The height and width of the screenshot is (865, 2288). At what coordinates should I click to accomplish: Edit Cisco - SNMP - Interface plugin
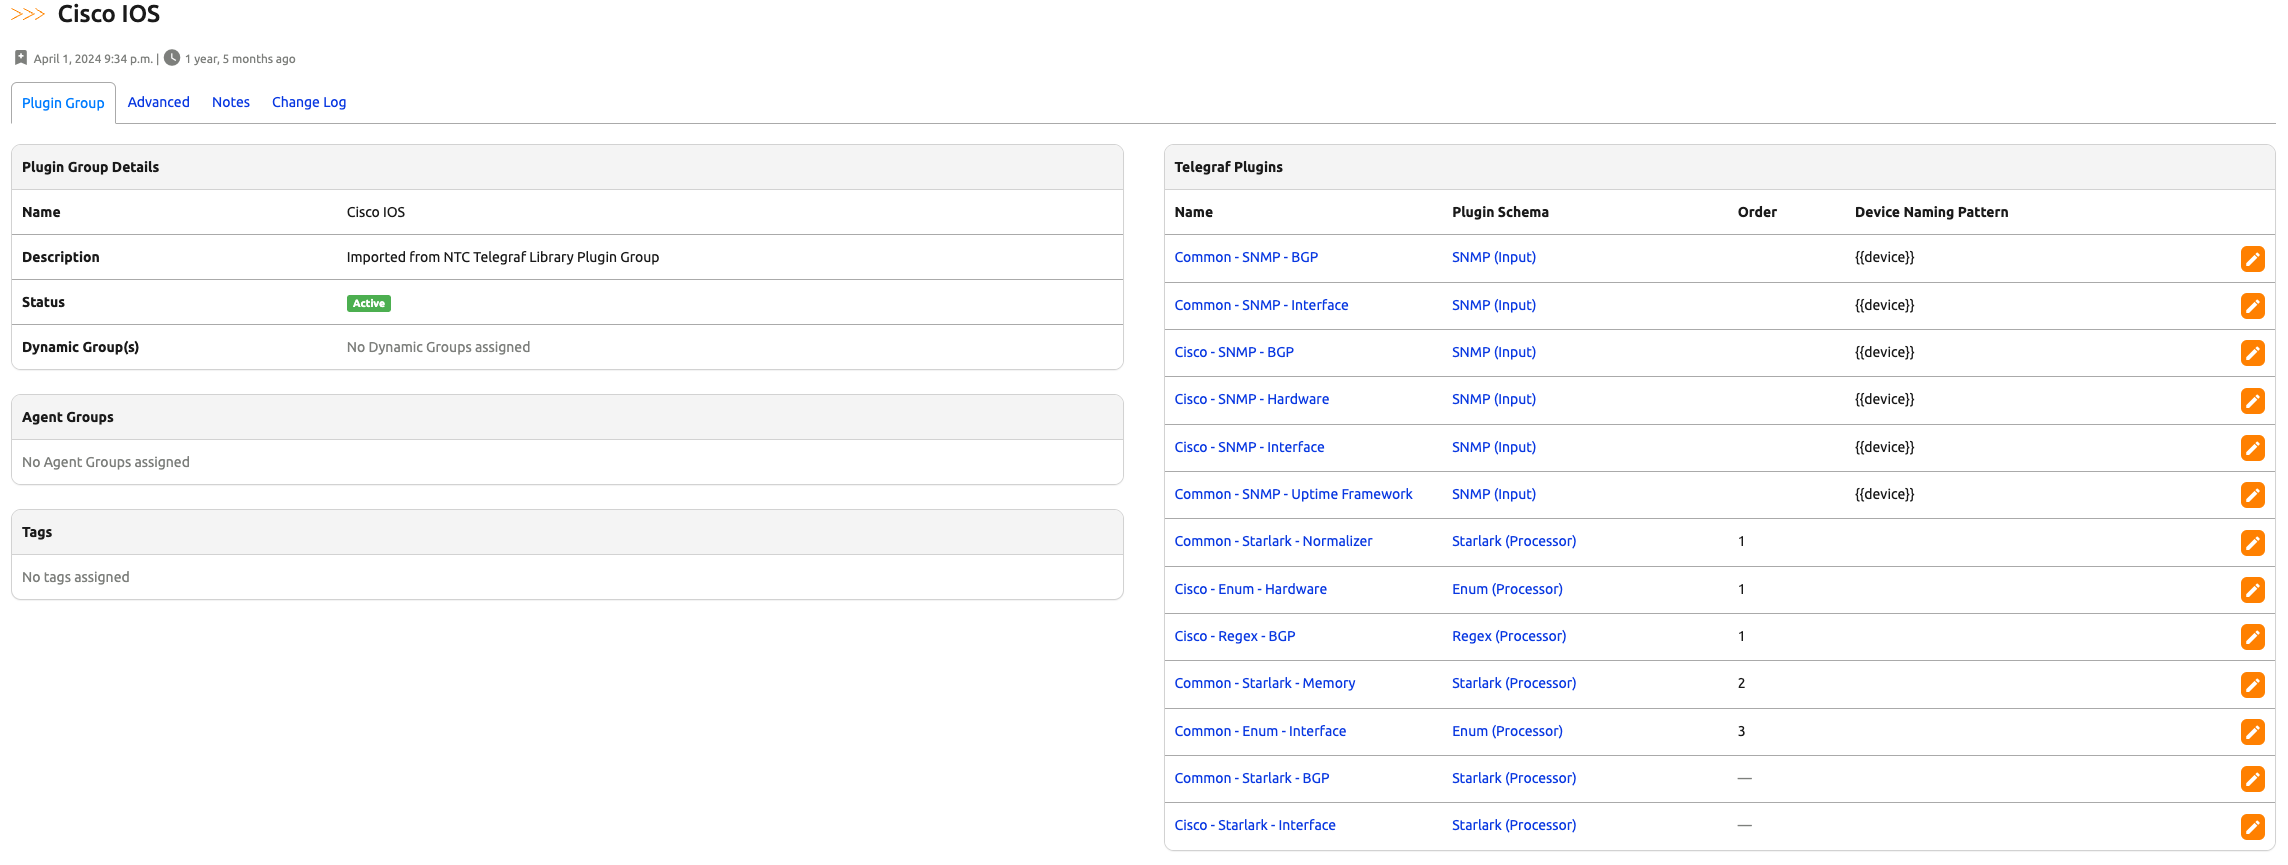pos(2252,448)
